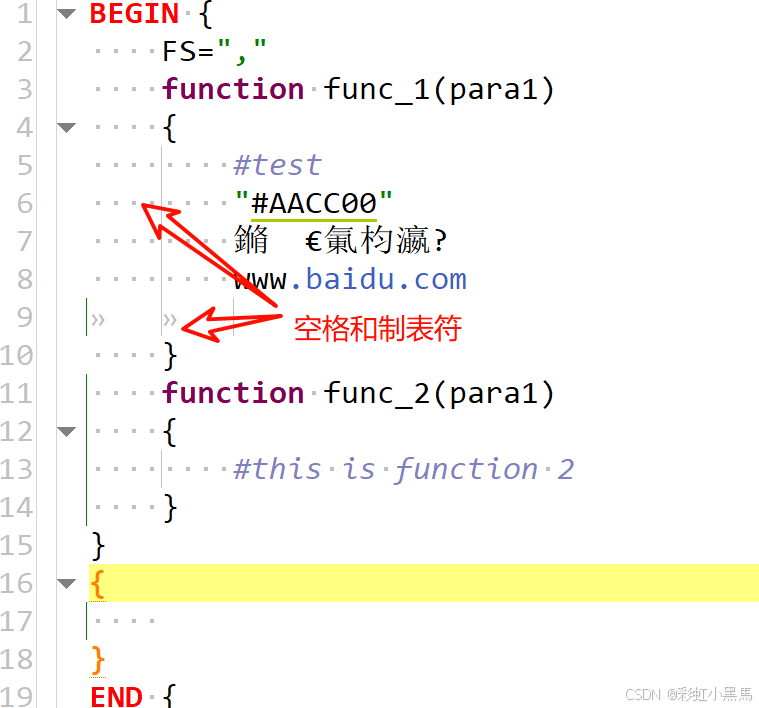Click the red annotation text 空格和制表符
759x708 pixels.
(378, 329)
